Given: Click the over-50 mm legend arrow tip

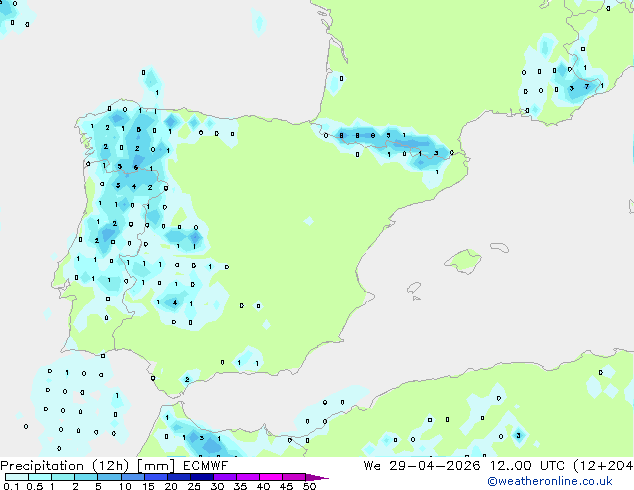Looking at the screenshot, I should pos(317,477).
